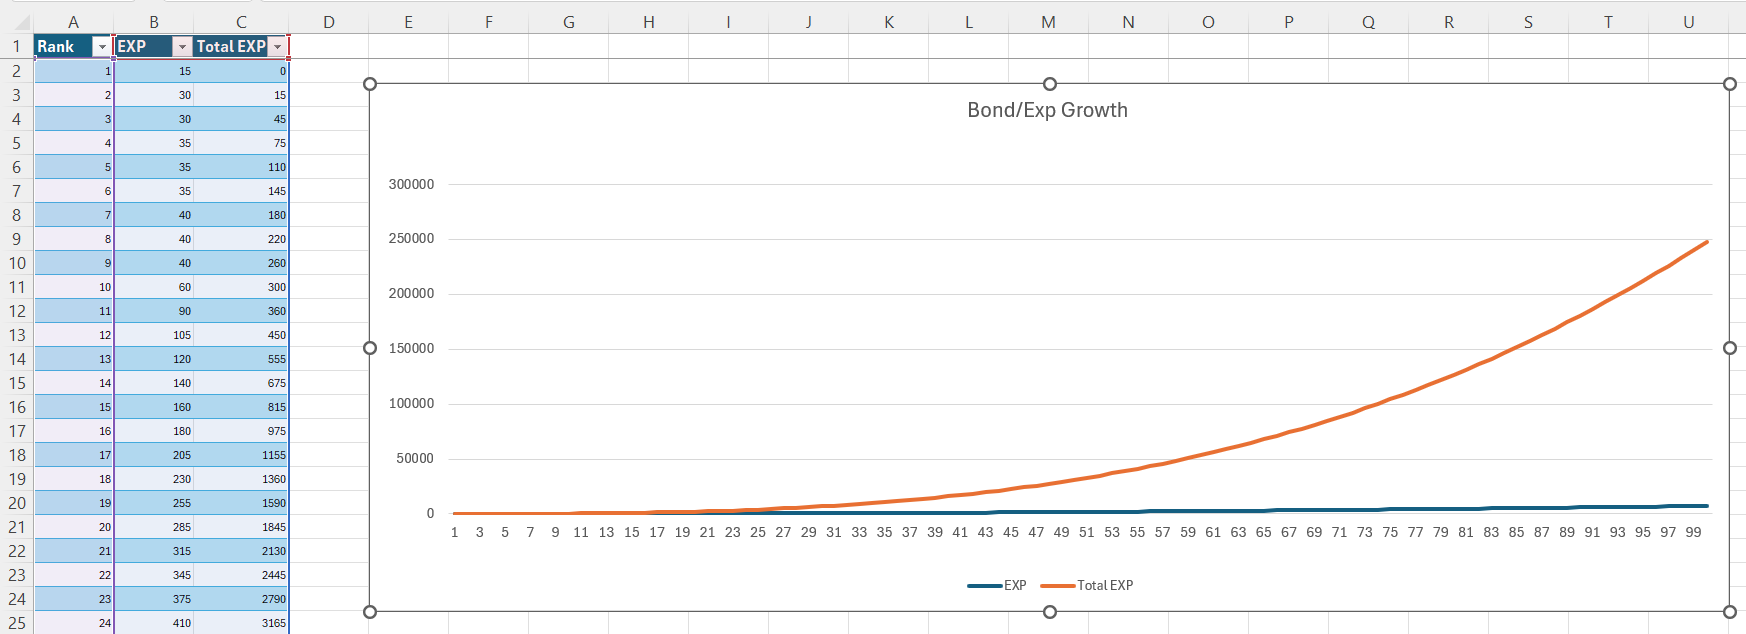Select empty cell D1

click(x=329, y=46)
